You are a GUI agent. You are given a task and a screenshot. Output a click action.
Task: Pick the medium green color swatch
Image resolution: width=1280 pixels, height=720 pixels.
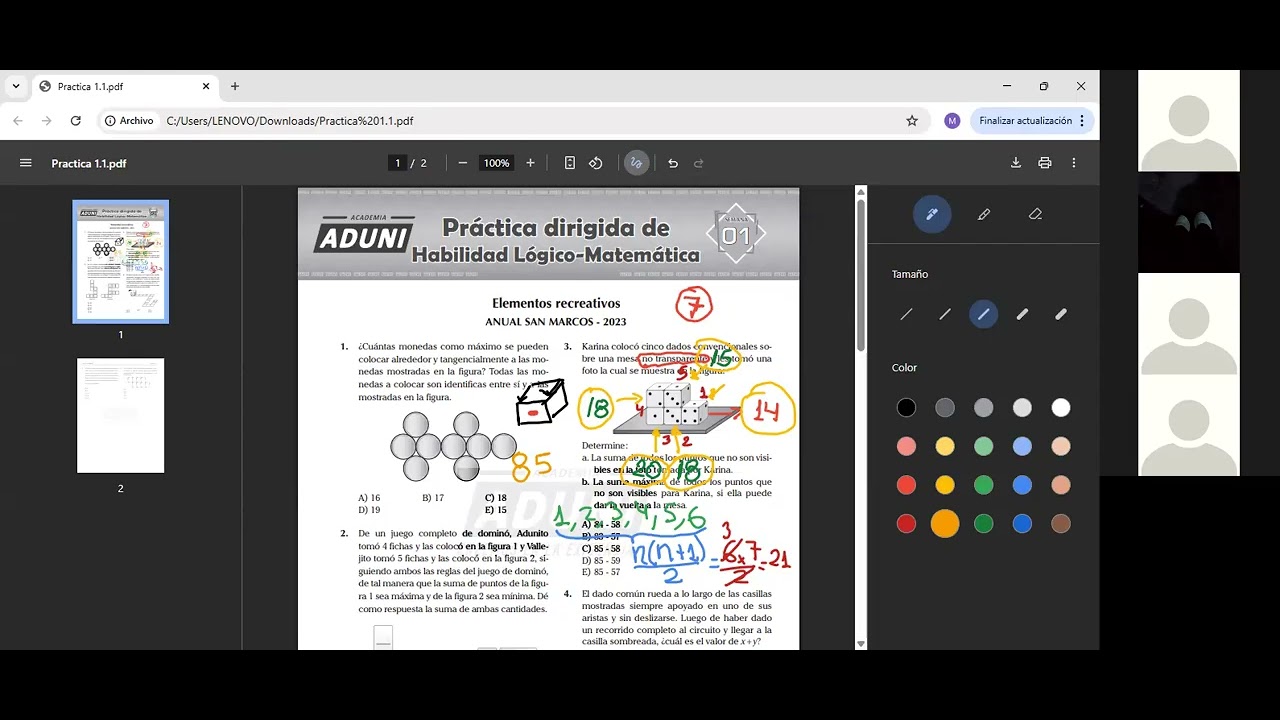click(984, 485)
